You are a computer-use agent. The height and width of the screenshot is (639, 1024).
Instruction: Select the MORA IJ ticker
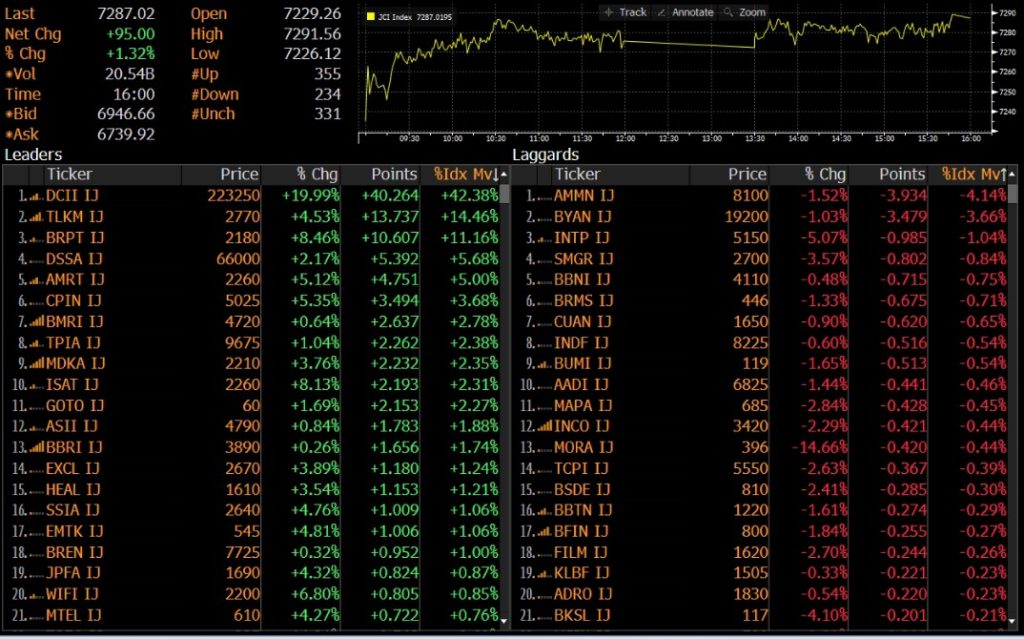[584, 448]
